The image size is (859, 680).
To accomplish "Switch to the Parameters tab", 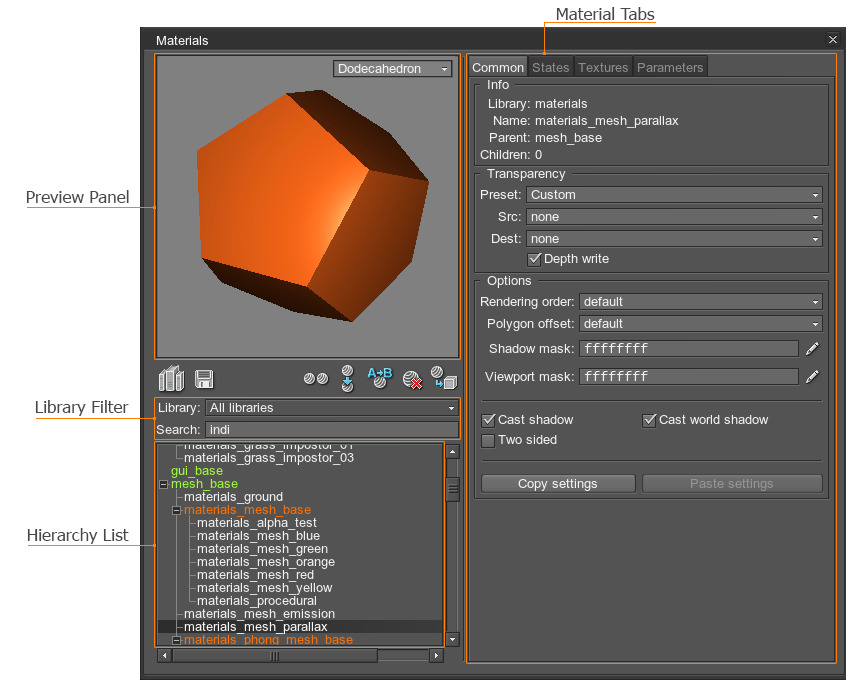I will point(670,67).
